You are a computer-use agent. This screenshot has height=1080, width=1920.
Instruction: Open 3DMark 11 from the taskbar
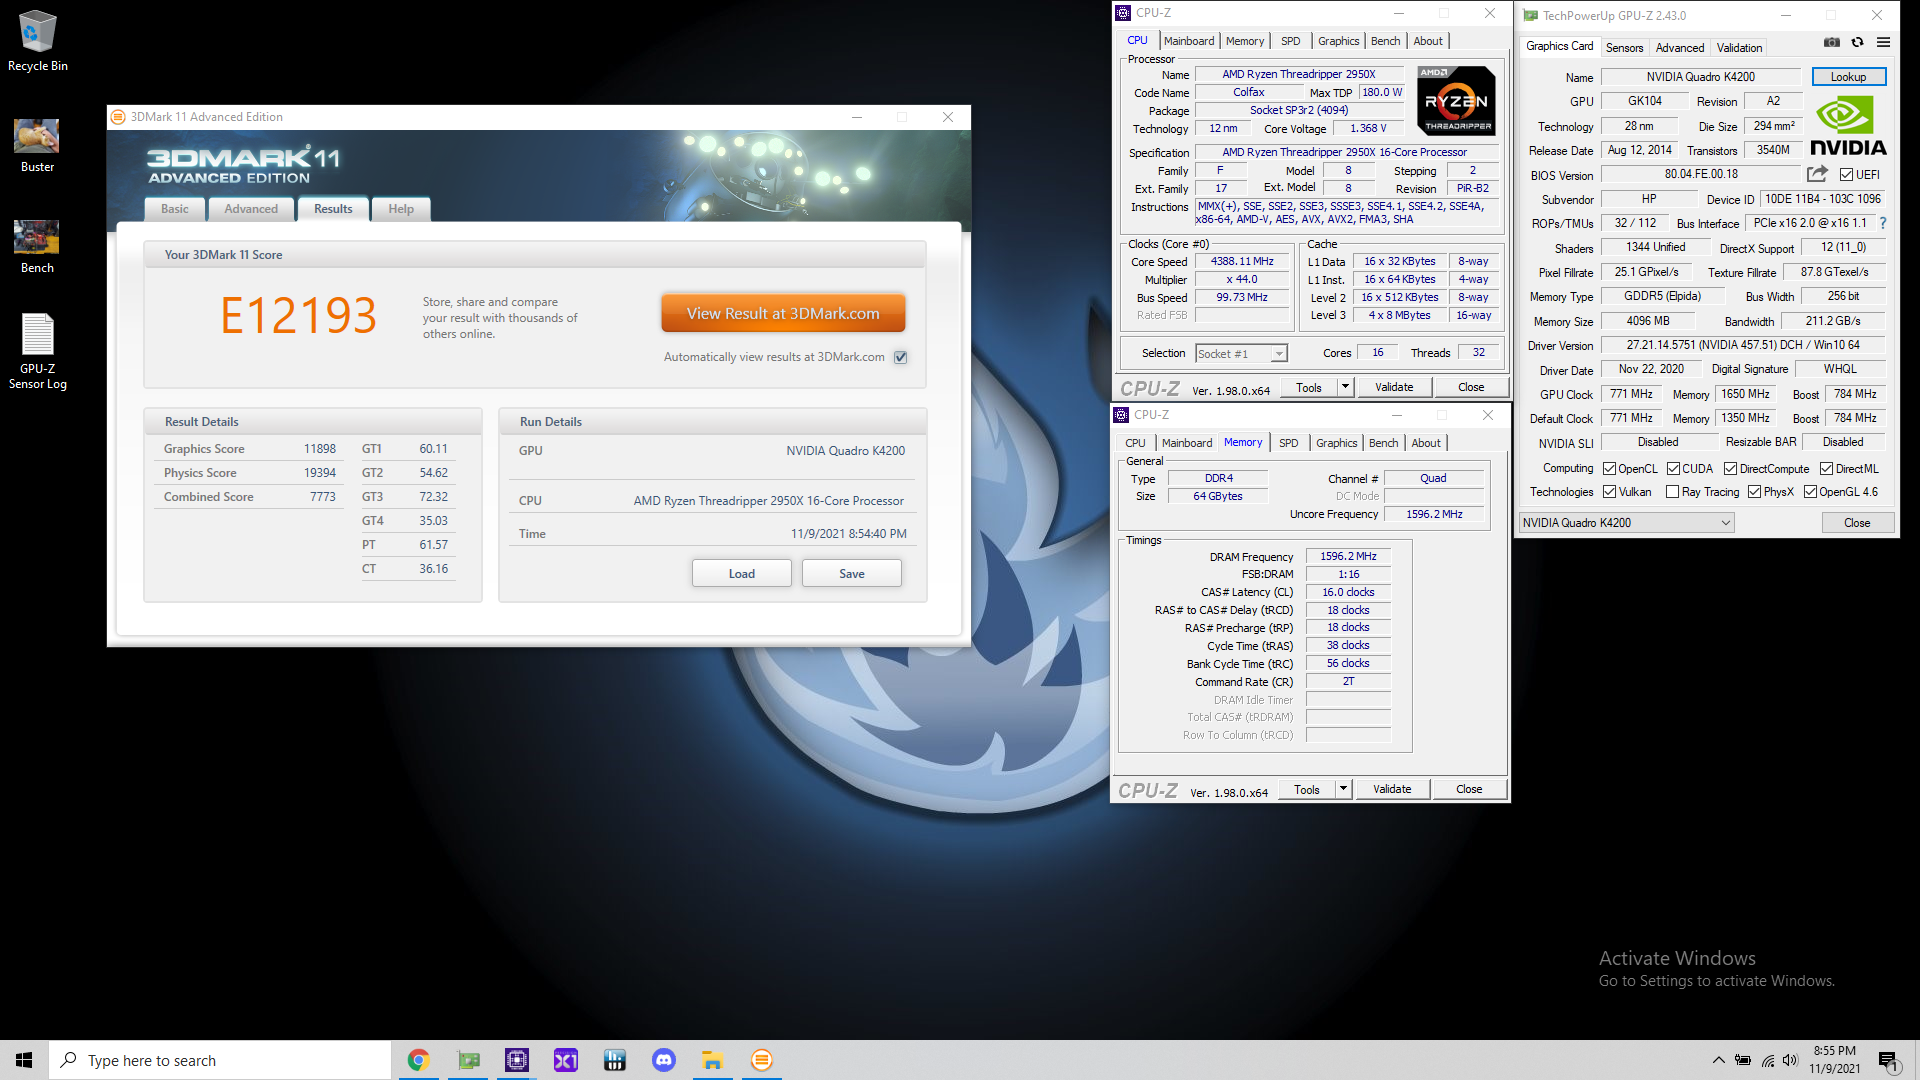tap(761, 1060)
